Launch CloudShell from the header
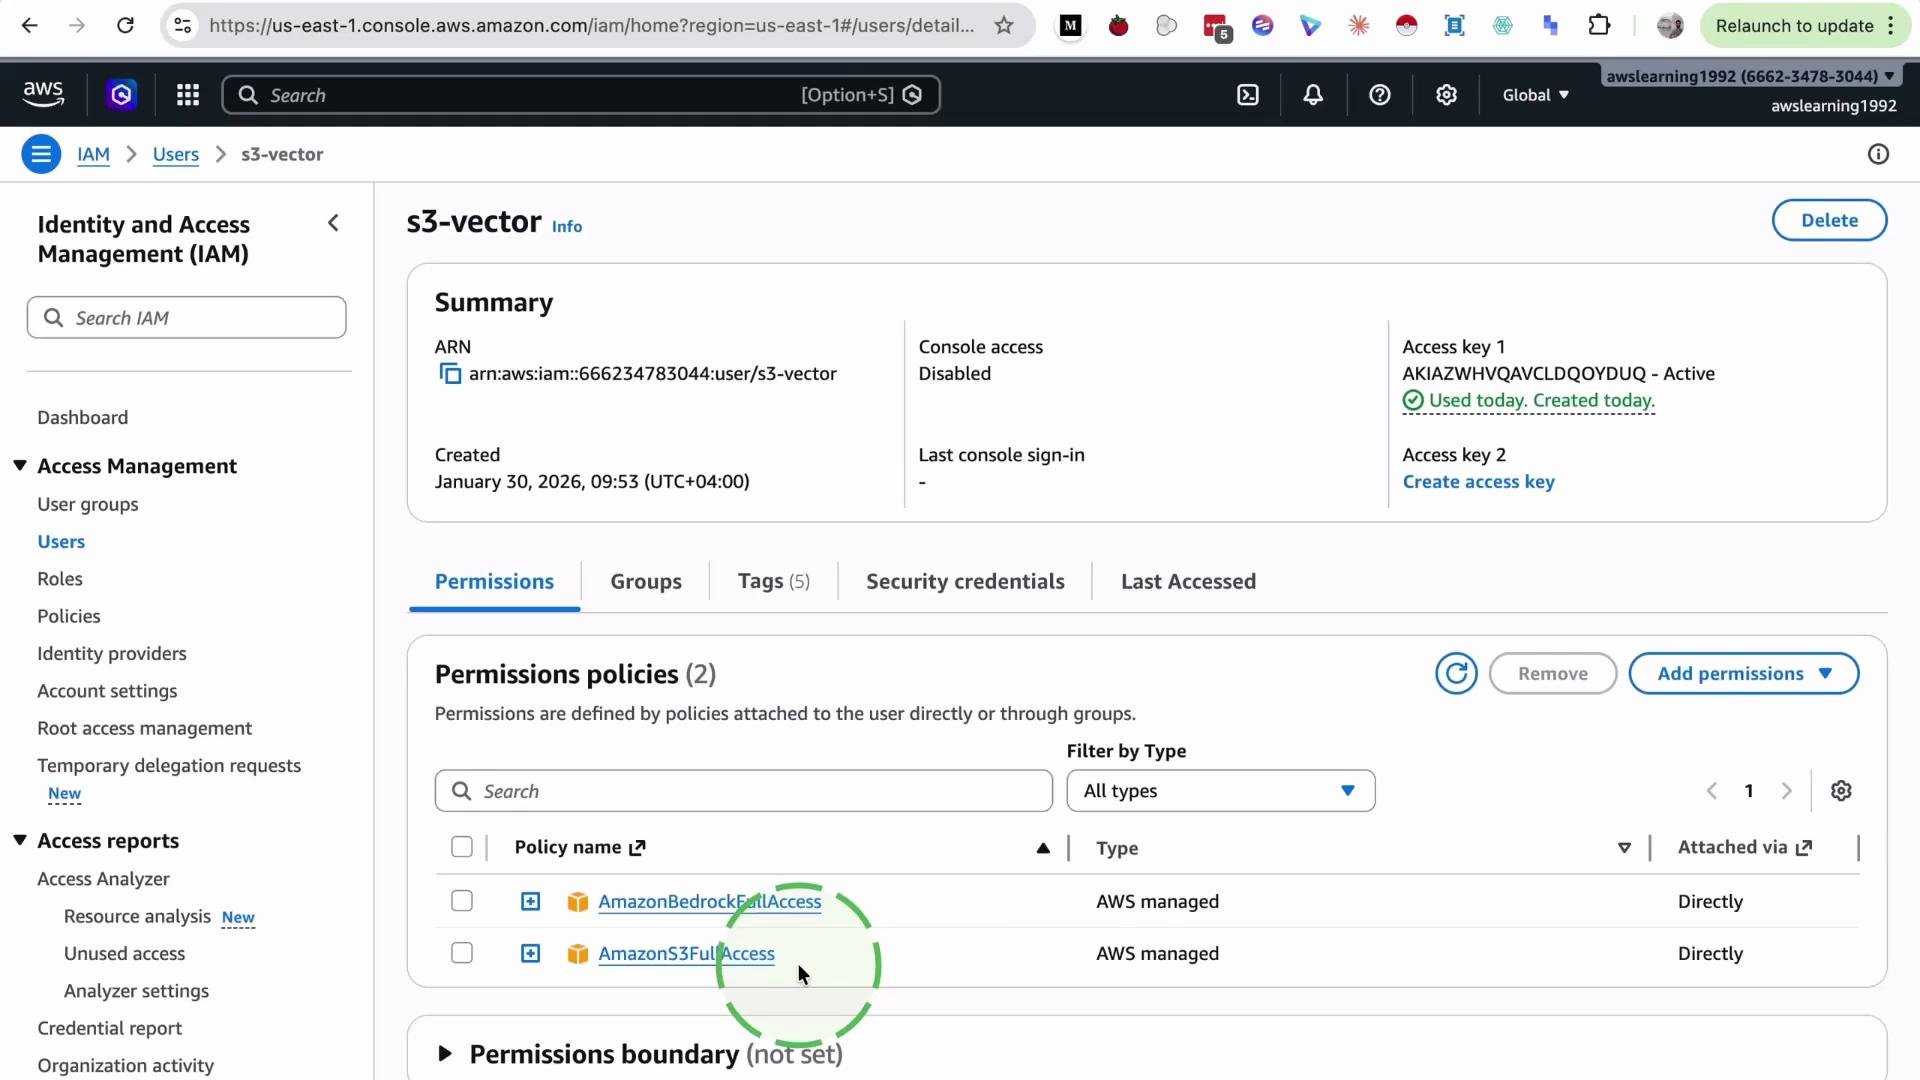 click(1248, 95)
